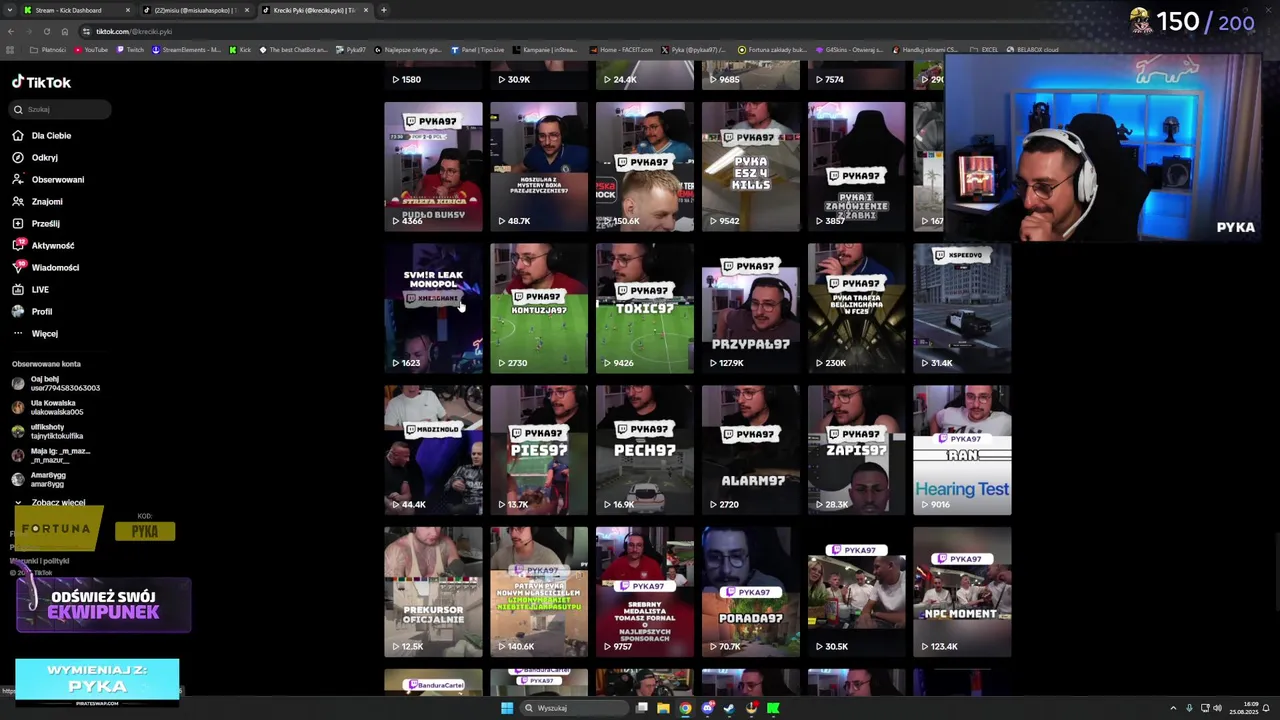Open File Explorer from taskbar

663,708
